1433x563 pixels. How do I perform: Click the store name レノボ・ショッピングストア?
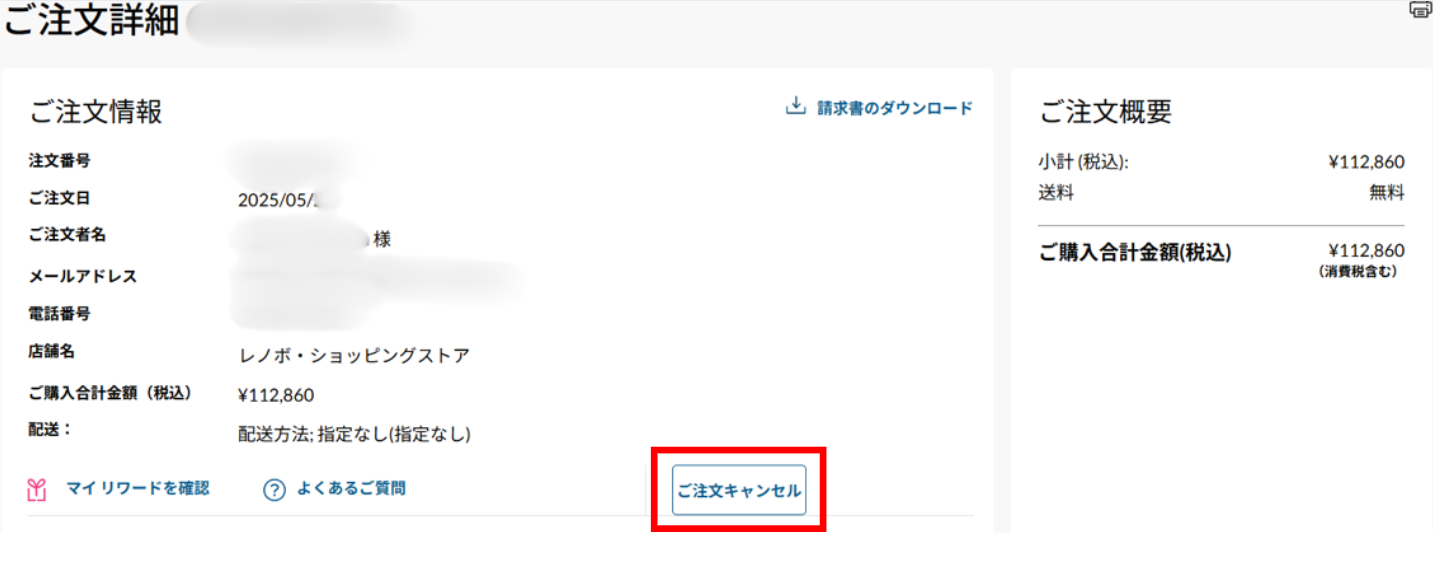coord(354,356)
